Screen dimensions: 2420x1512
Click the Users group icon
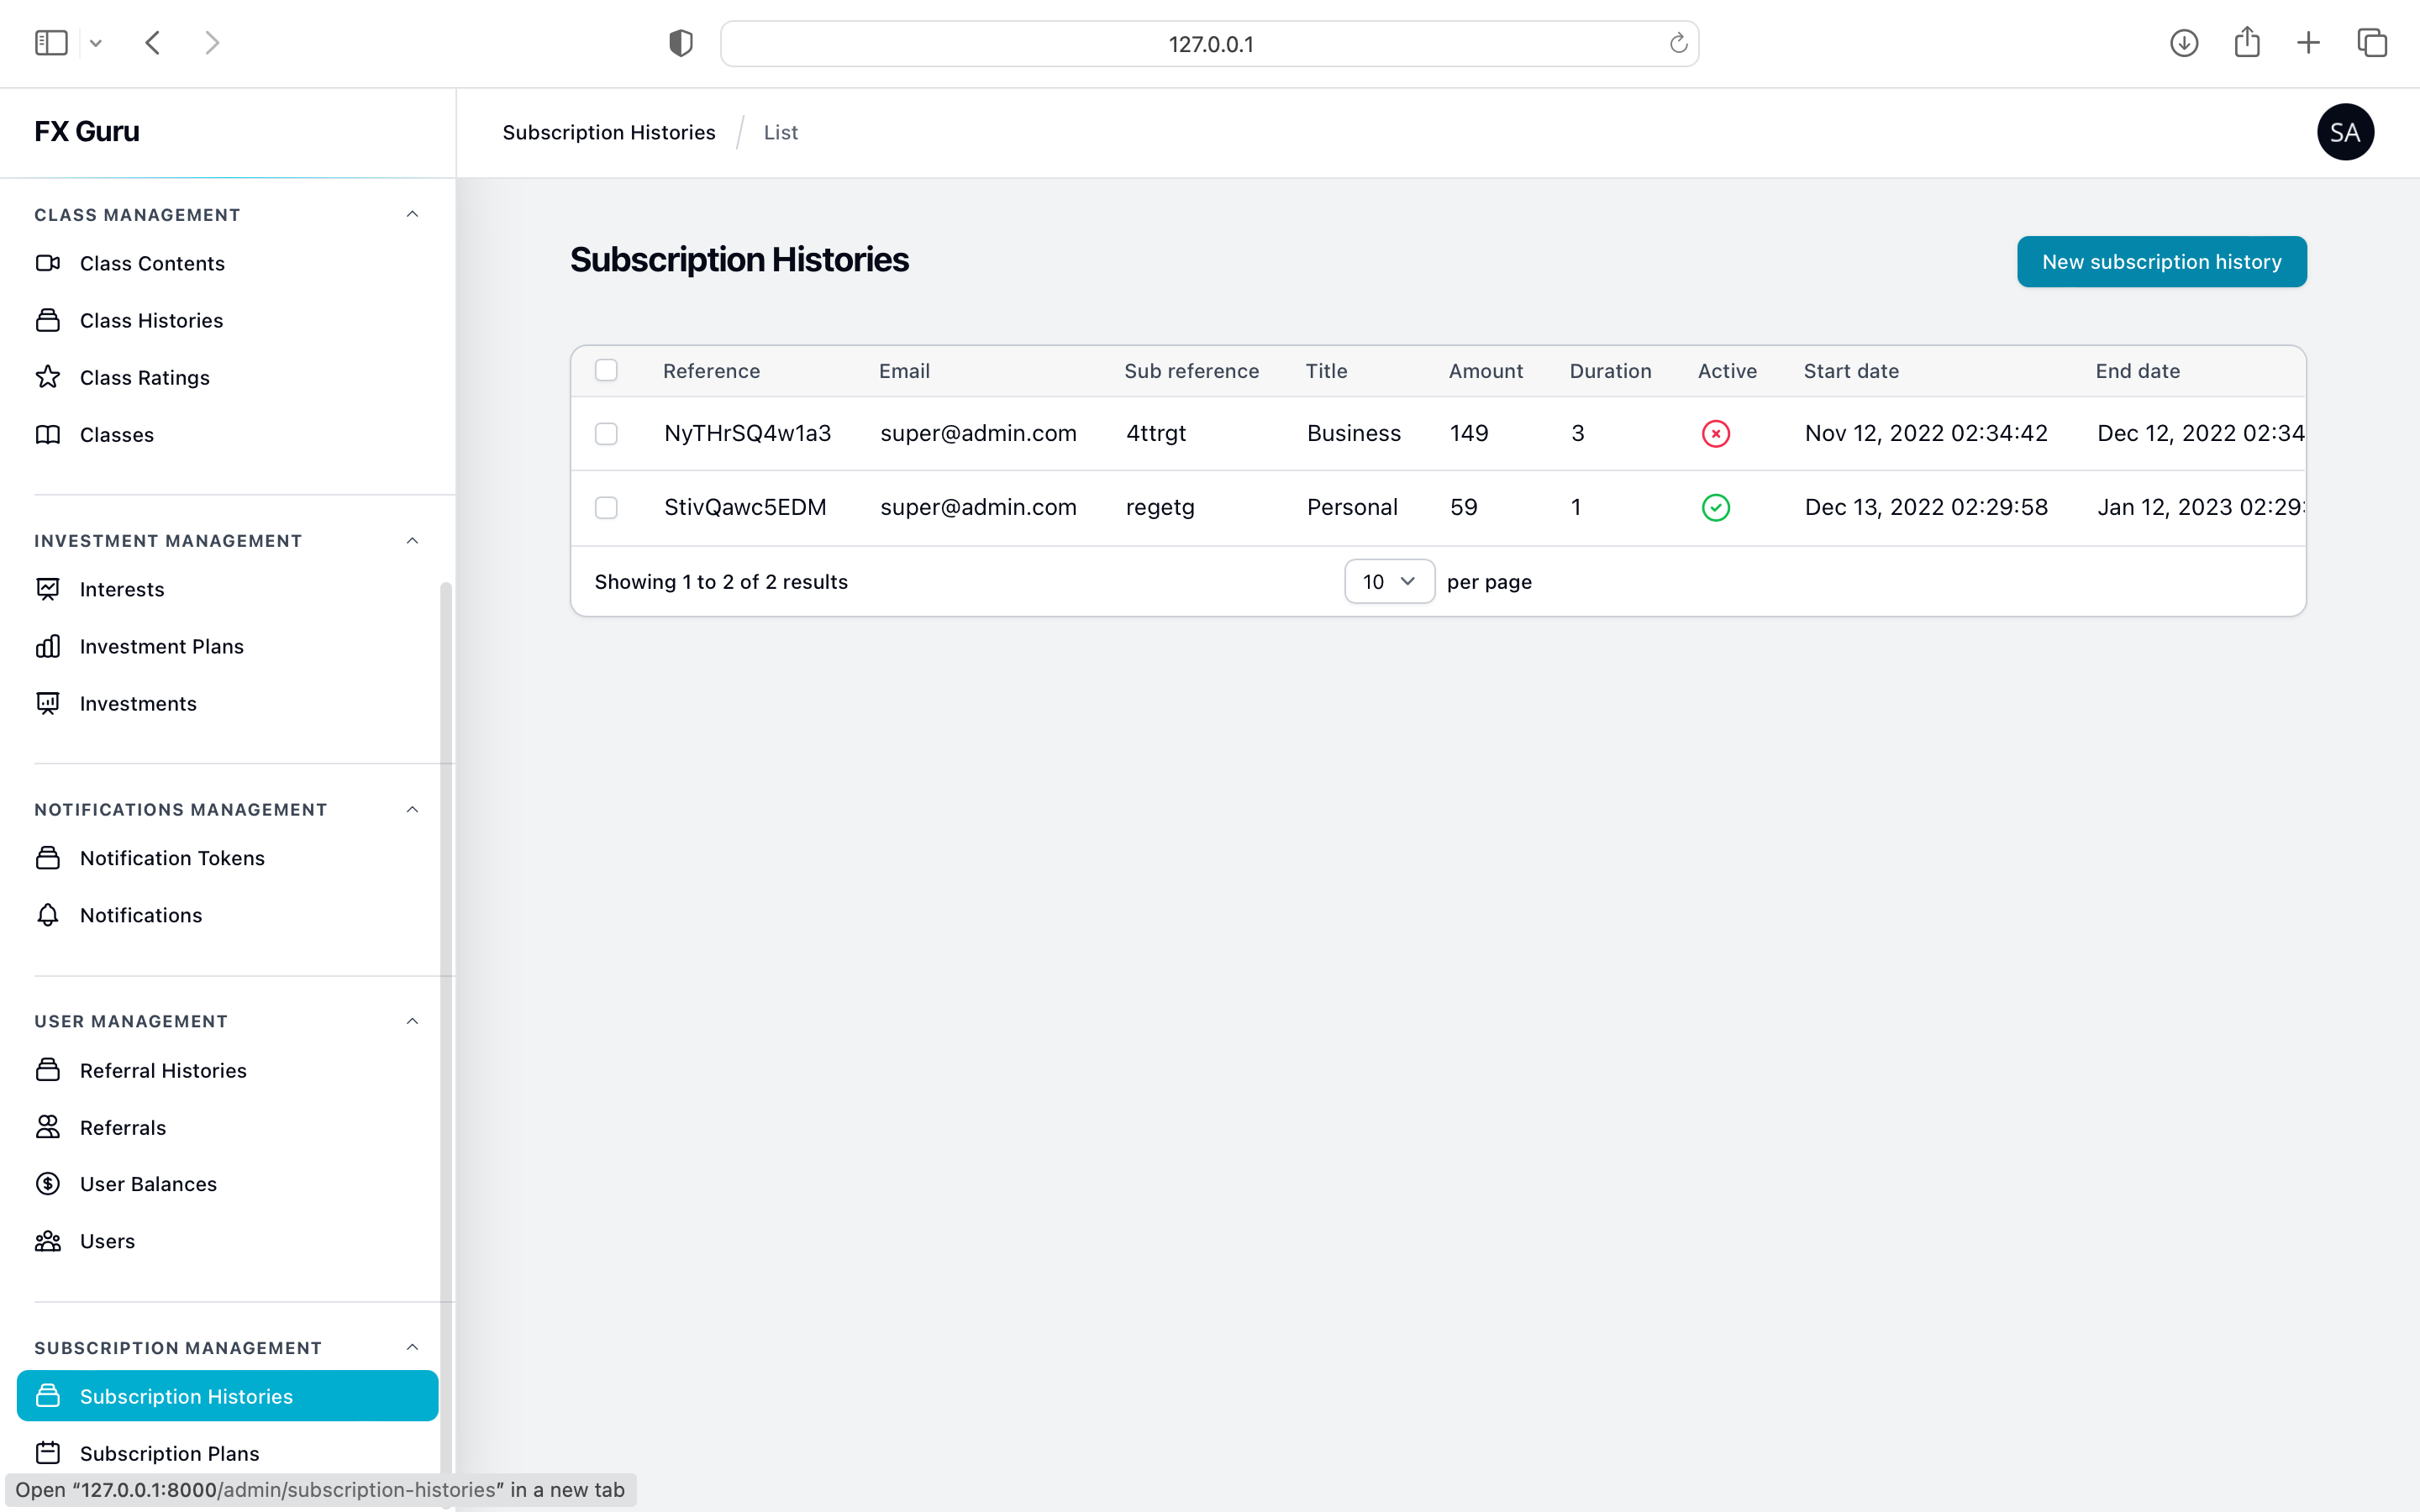pyautogui.click(x=48, y=1241)
